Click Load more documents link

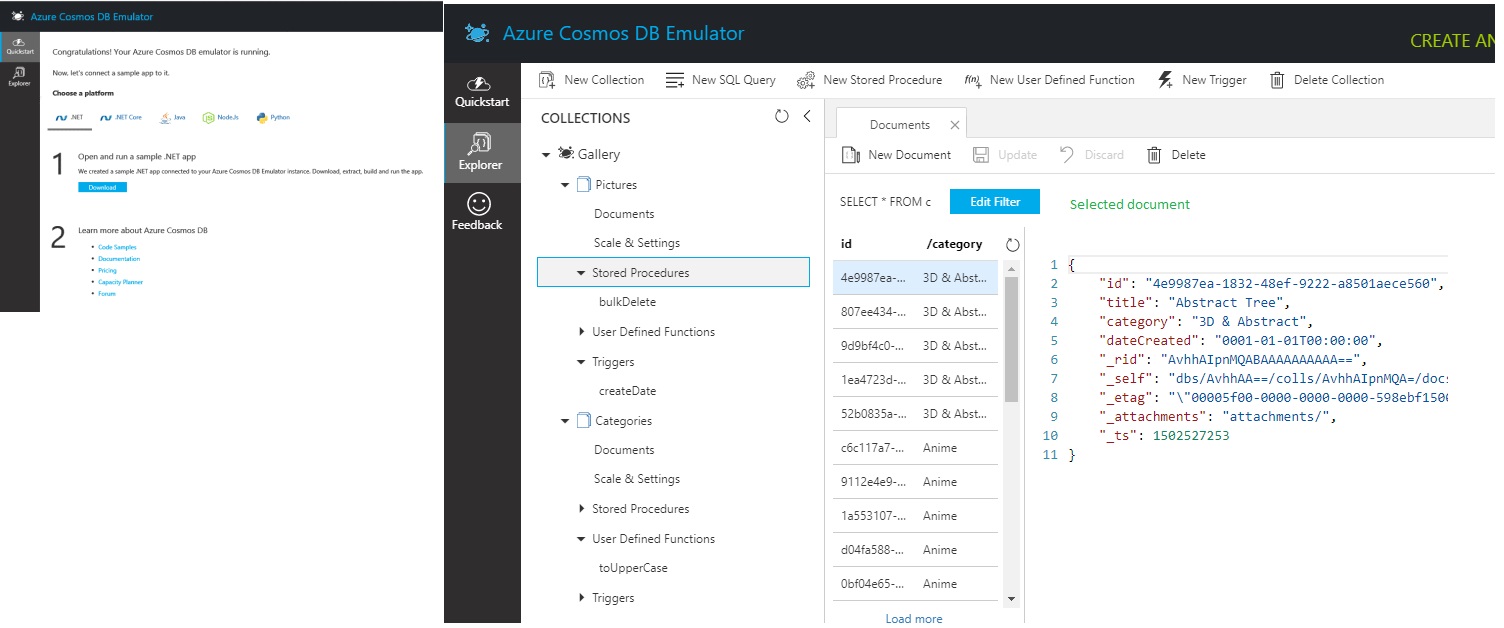point(914,619)
